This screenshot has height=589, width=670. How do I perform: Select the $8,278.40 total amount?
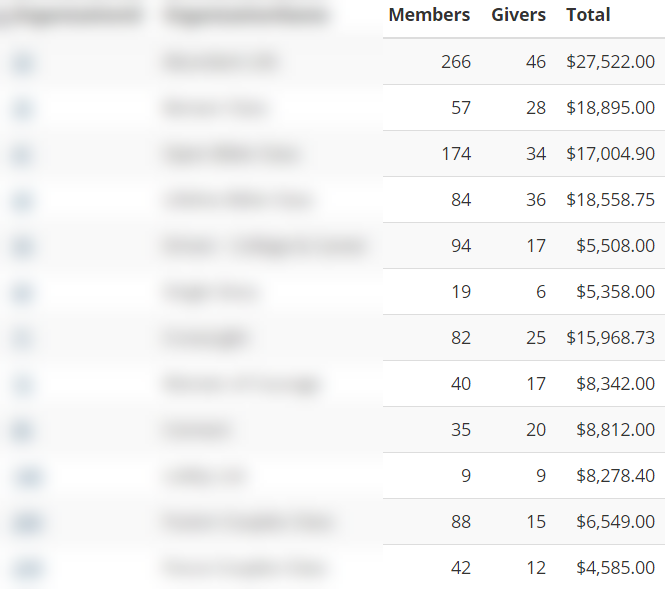click(x=615, y=476)
